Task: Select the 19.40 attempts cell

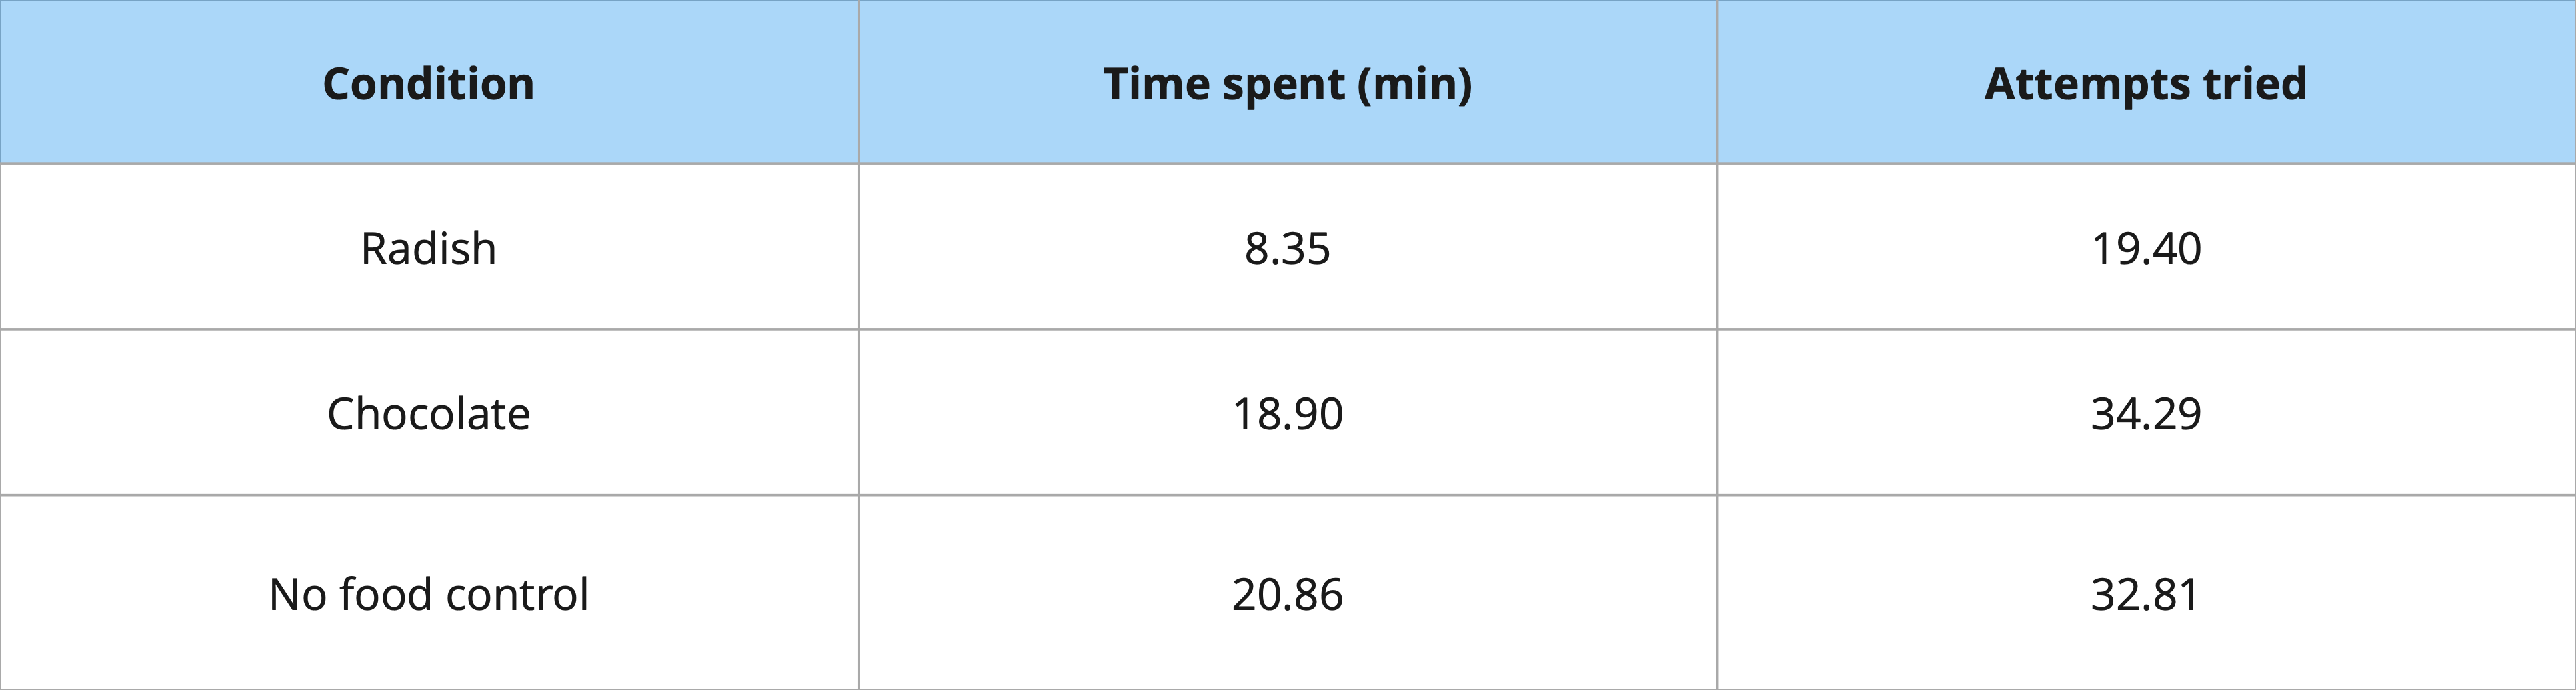Action: tap(2146, 248)
